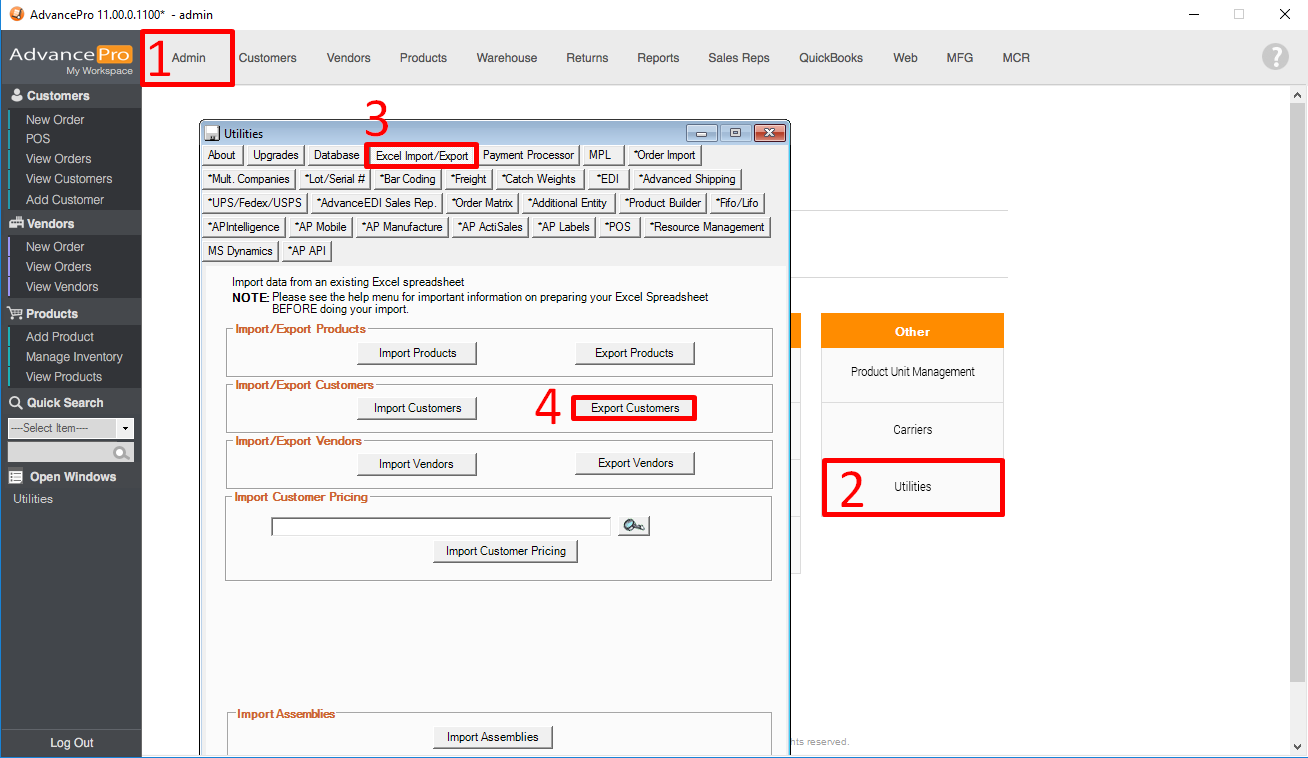This screenshot has height=758, width=1308.
Task: Click the customer pricing file path field
Action: [441, 527]
